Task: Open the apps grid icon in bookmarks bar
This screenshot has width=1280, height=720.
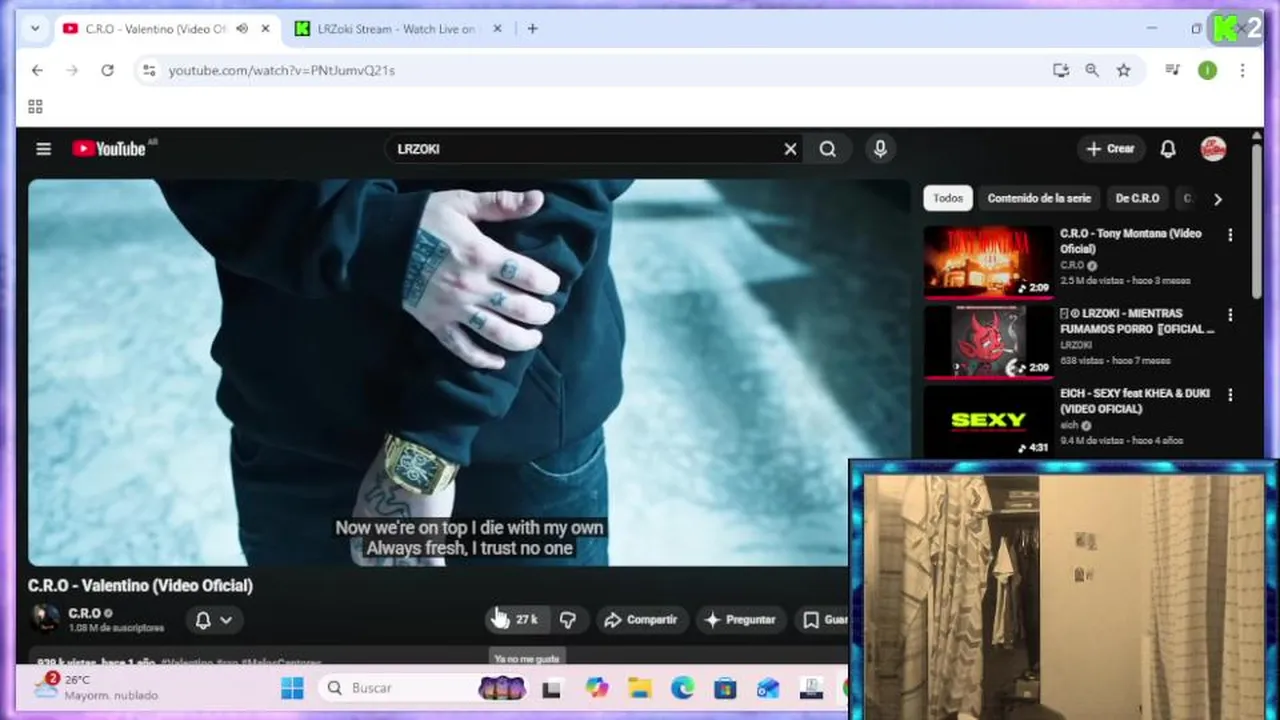Action: pos(35,107)
